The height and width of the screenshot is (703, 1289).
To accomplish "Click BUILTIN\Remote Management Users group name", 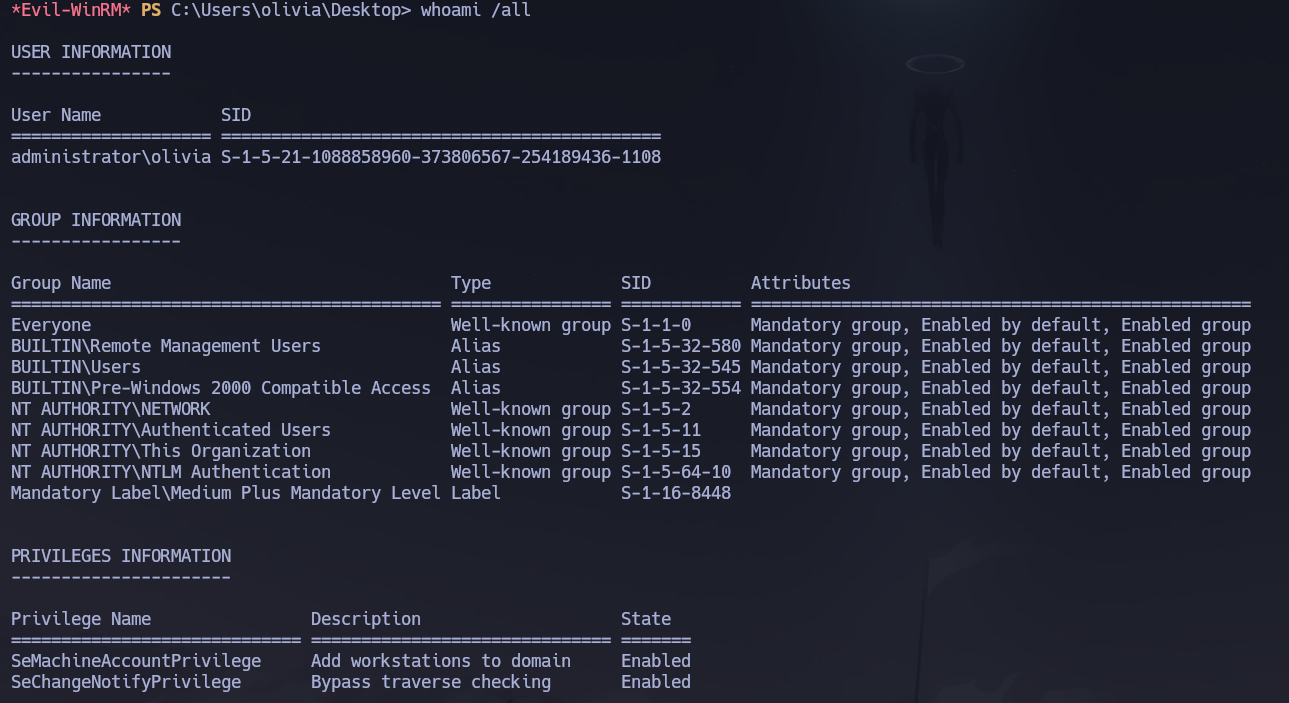I will click(x=165, y=345).
